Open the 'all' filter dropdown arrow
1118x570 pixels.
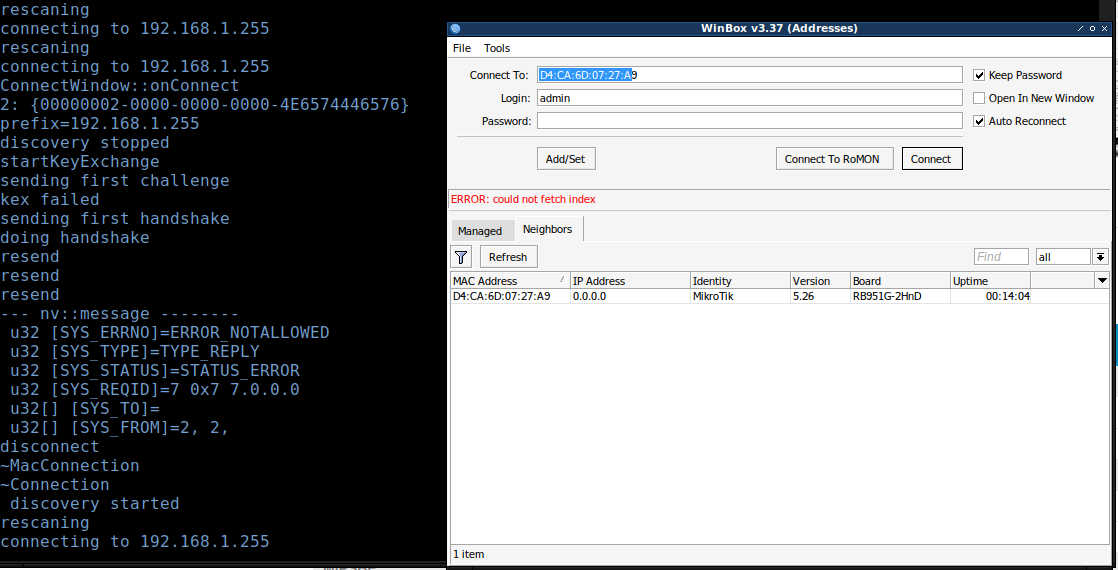tap(1100, 257)
